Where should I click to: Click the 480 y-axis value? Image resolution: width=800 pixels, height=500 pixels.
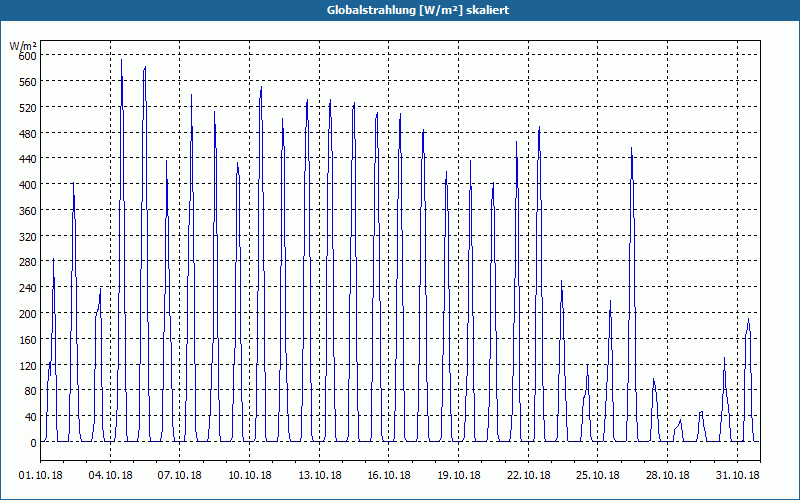pyautogui.click(x=28, y=133)
